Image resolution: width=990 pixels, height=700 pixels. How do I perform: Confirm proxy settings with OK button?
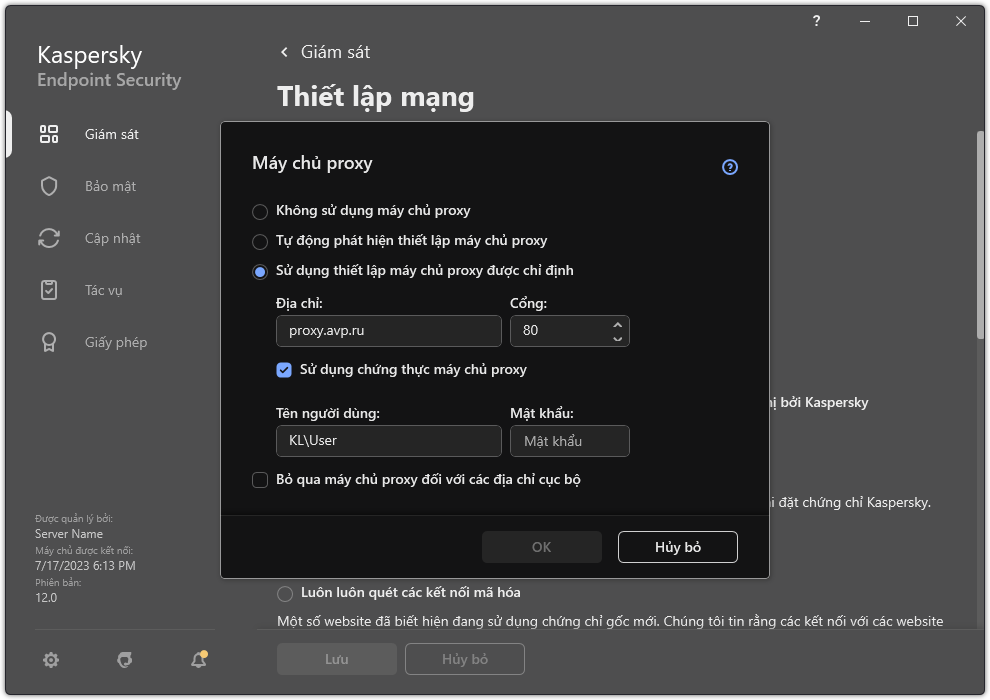[541, 547]
